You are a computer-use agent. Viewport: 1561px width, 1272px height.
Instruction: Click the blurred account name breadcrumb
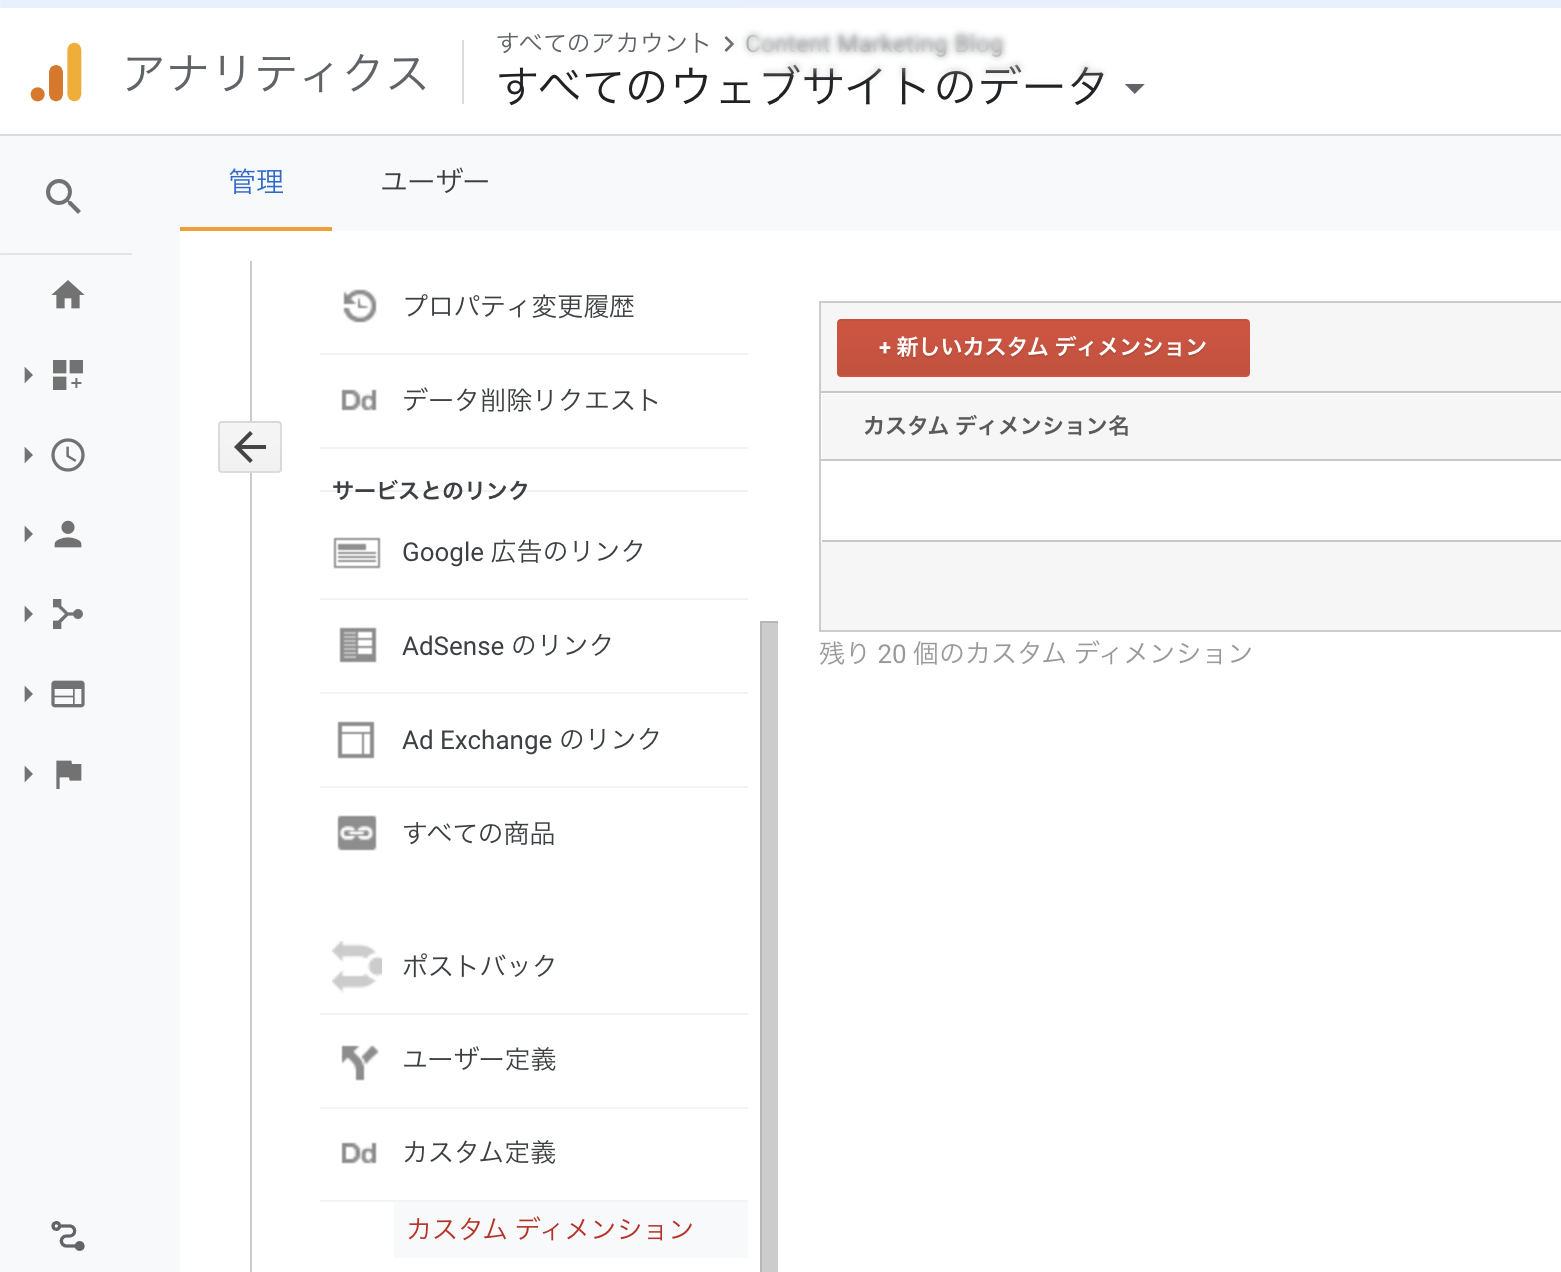click(x=874, y=43)
